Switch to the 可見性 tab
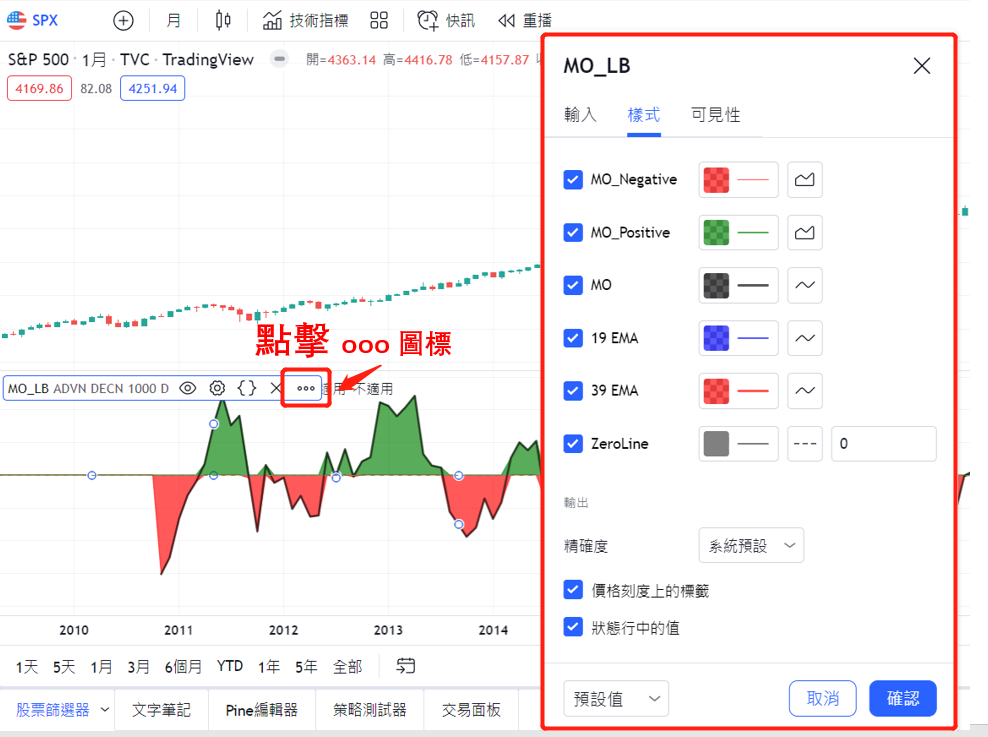The width and height of the screenshot is (988, 737). pyautogui.click(x=715, y=115)
